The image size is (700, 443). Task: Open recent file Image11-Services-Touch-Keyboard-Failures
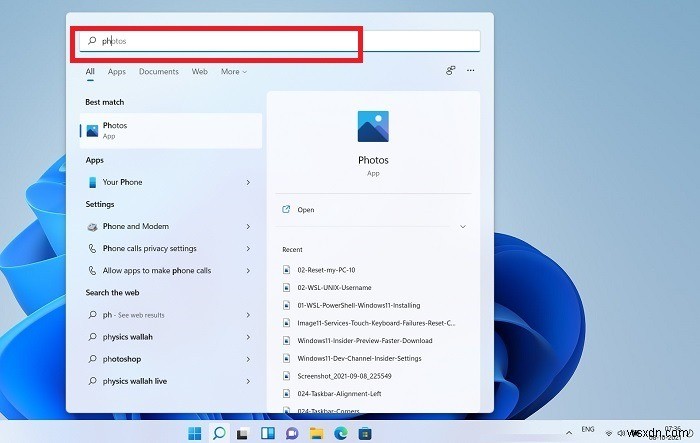[x=376, y=323]
